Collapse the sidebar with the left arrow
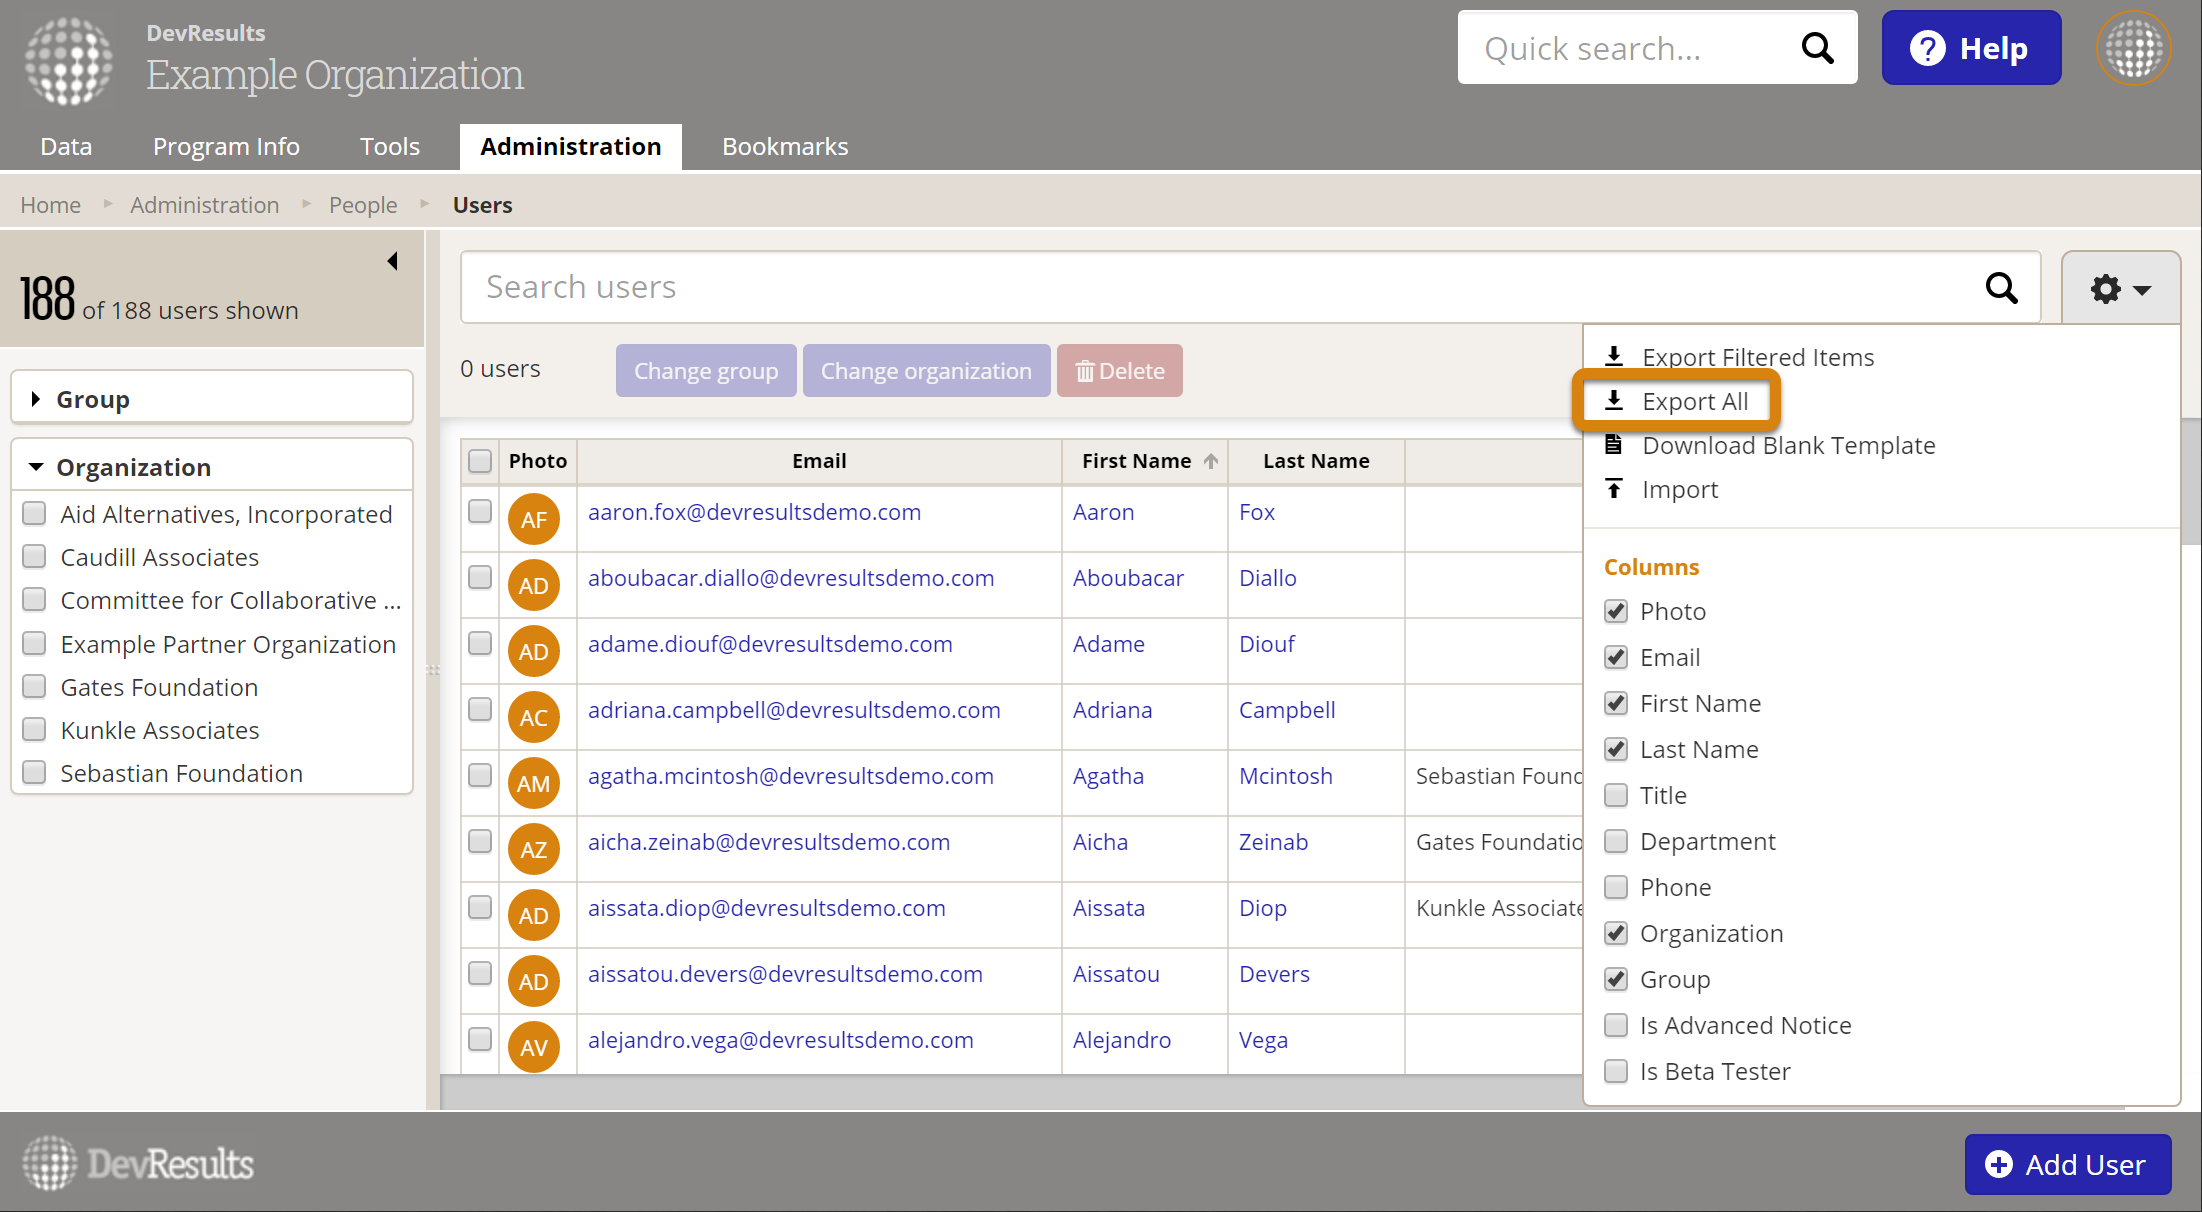Viewport: 2202px width, 1212px height. click(393, 261)
